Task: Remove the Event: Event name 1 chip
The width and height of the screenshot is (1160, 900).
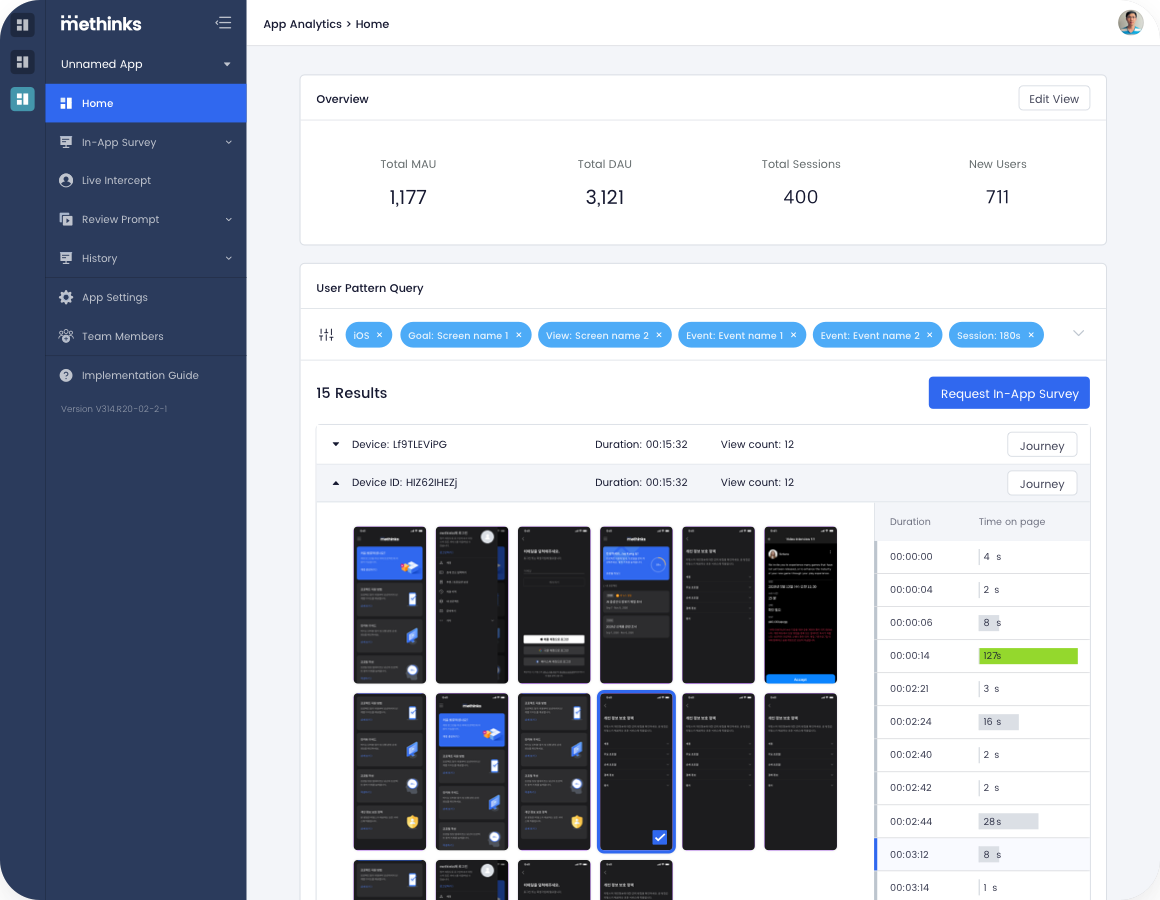Action: (x=793, y=335)
